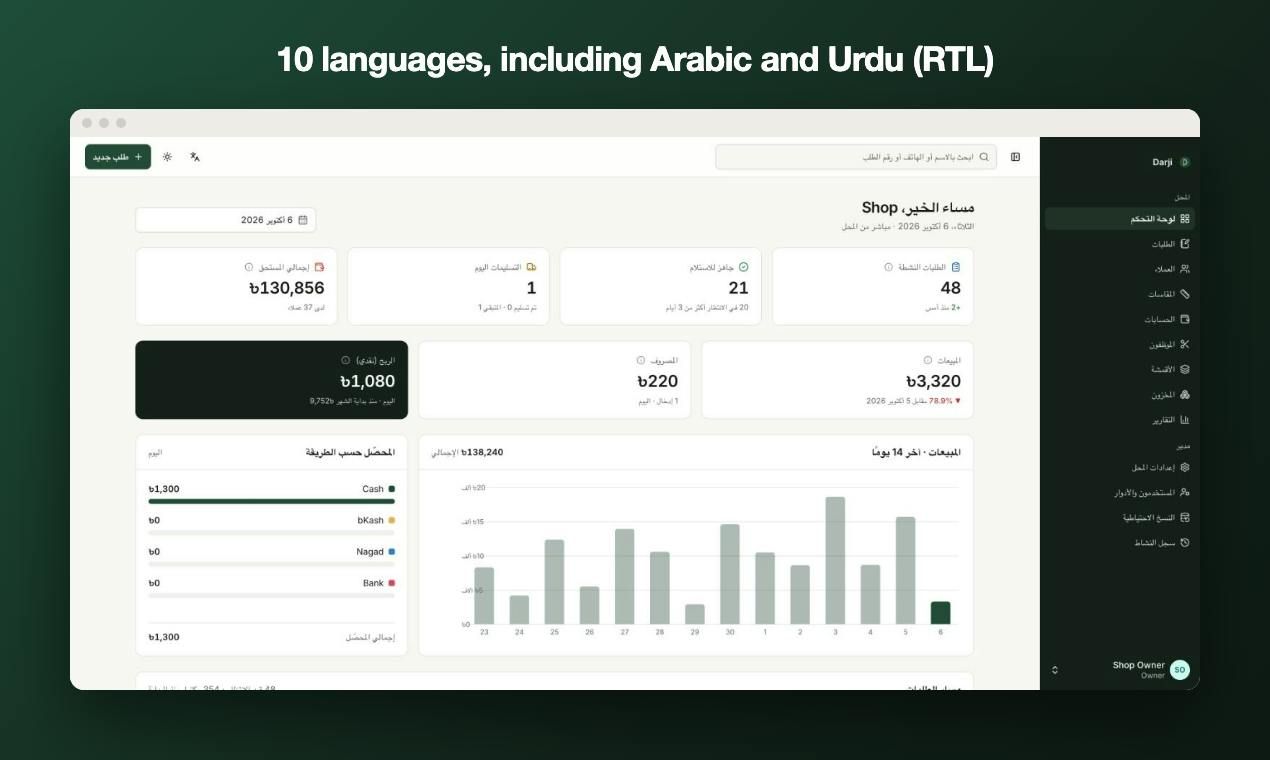
Task: Click info icon beside الطلبات النشطة
Action: [888, 267]
